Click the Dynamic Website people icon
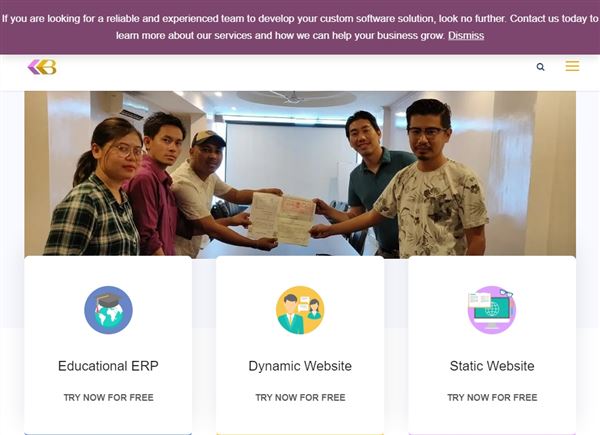This screenshot has width=600, height=435. point(300,310)
